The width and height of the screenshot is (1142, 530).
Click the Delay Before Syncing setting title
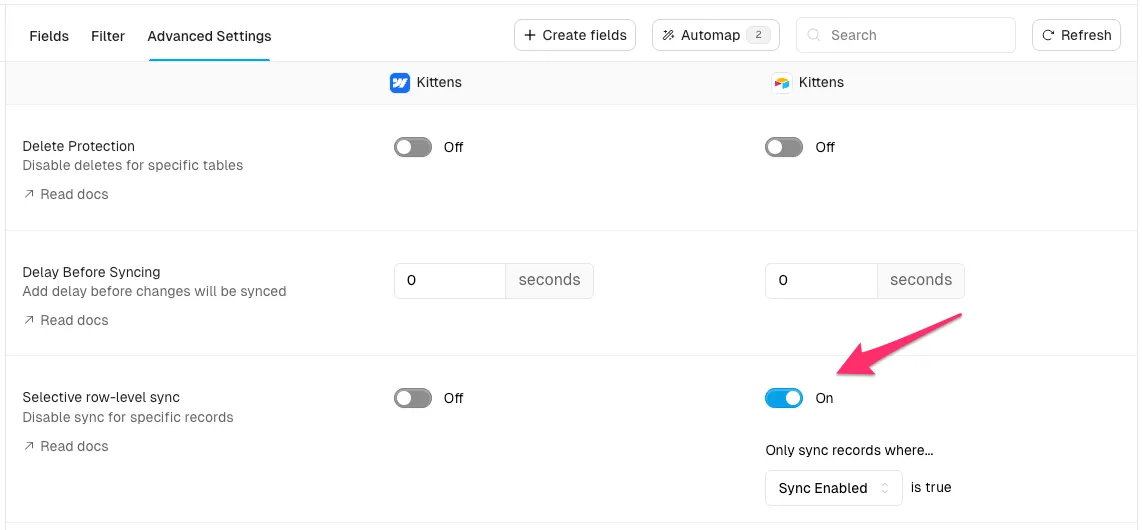click(x=91, y=272)
